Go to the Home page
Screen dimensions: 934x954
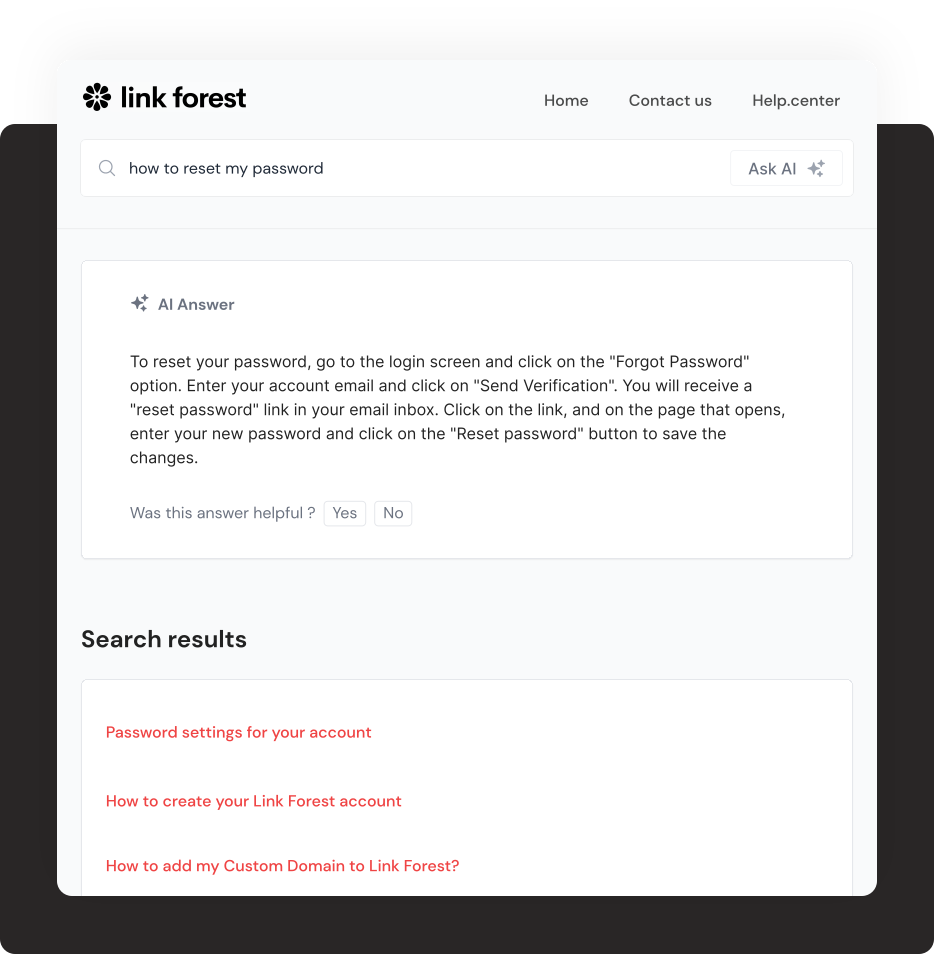[x=566, y=100]
